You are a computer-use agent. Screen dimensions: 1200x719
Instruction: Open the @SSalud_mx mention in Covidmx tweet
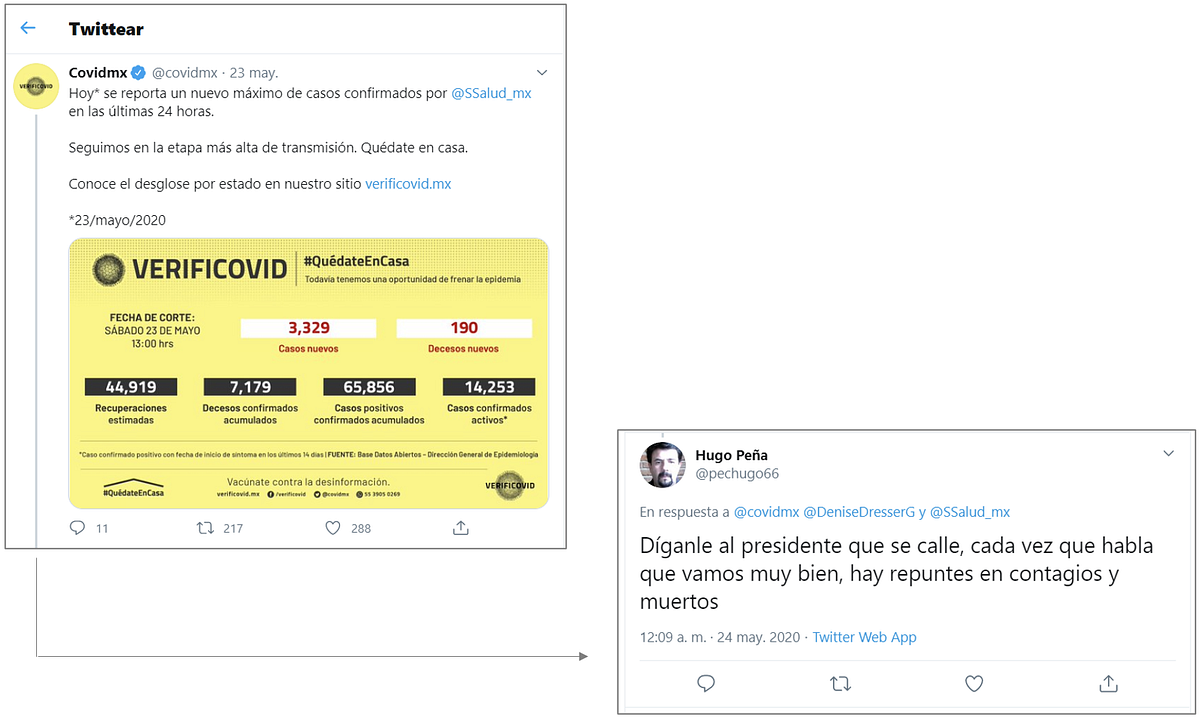point(491,93)
